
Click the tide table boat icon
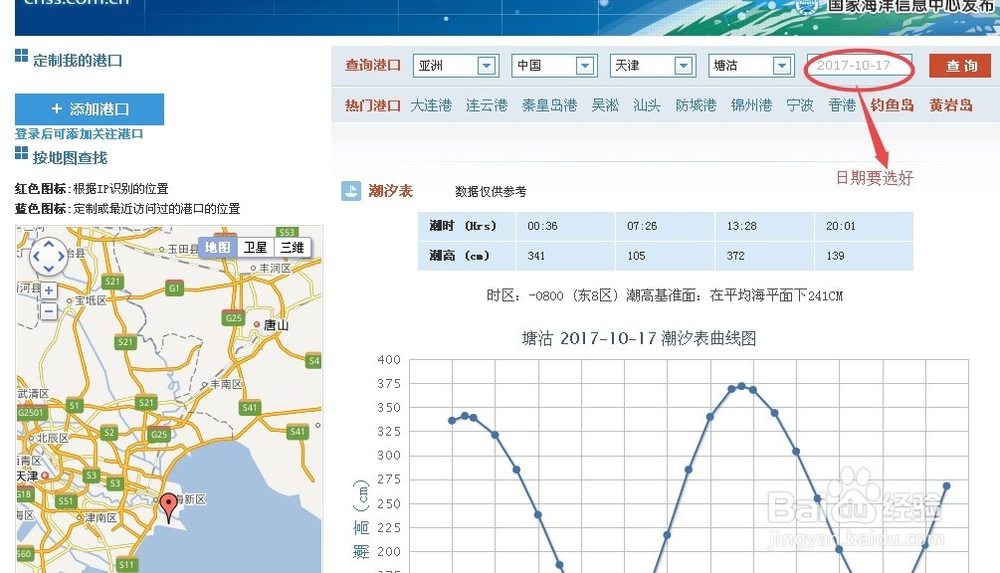[351, 191]
